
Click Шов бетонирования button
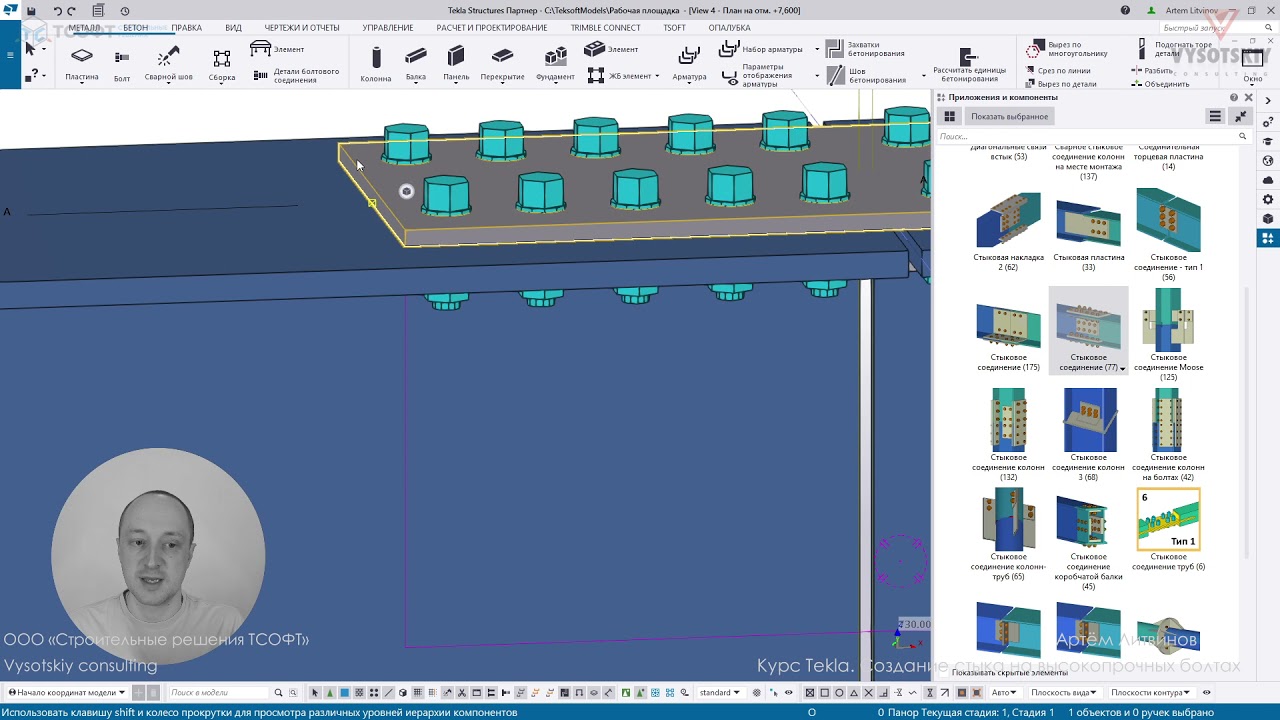click(866, 75)
